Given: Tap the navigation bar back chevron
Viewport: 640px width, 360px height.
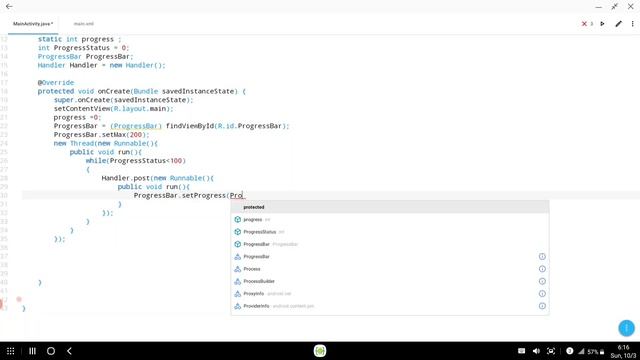Looking at the screenshot, I should pyautogui.click(x=69, y=351).
